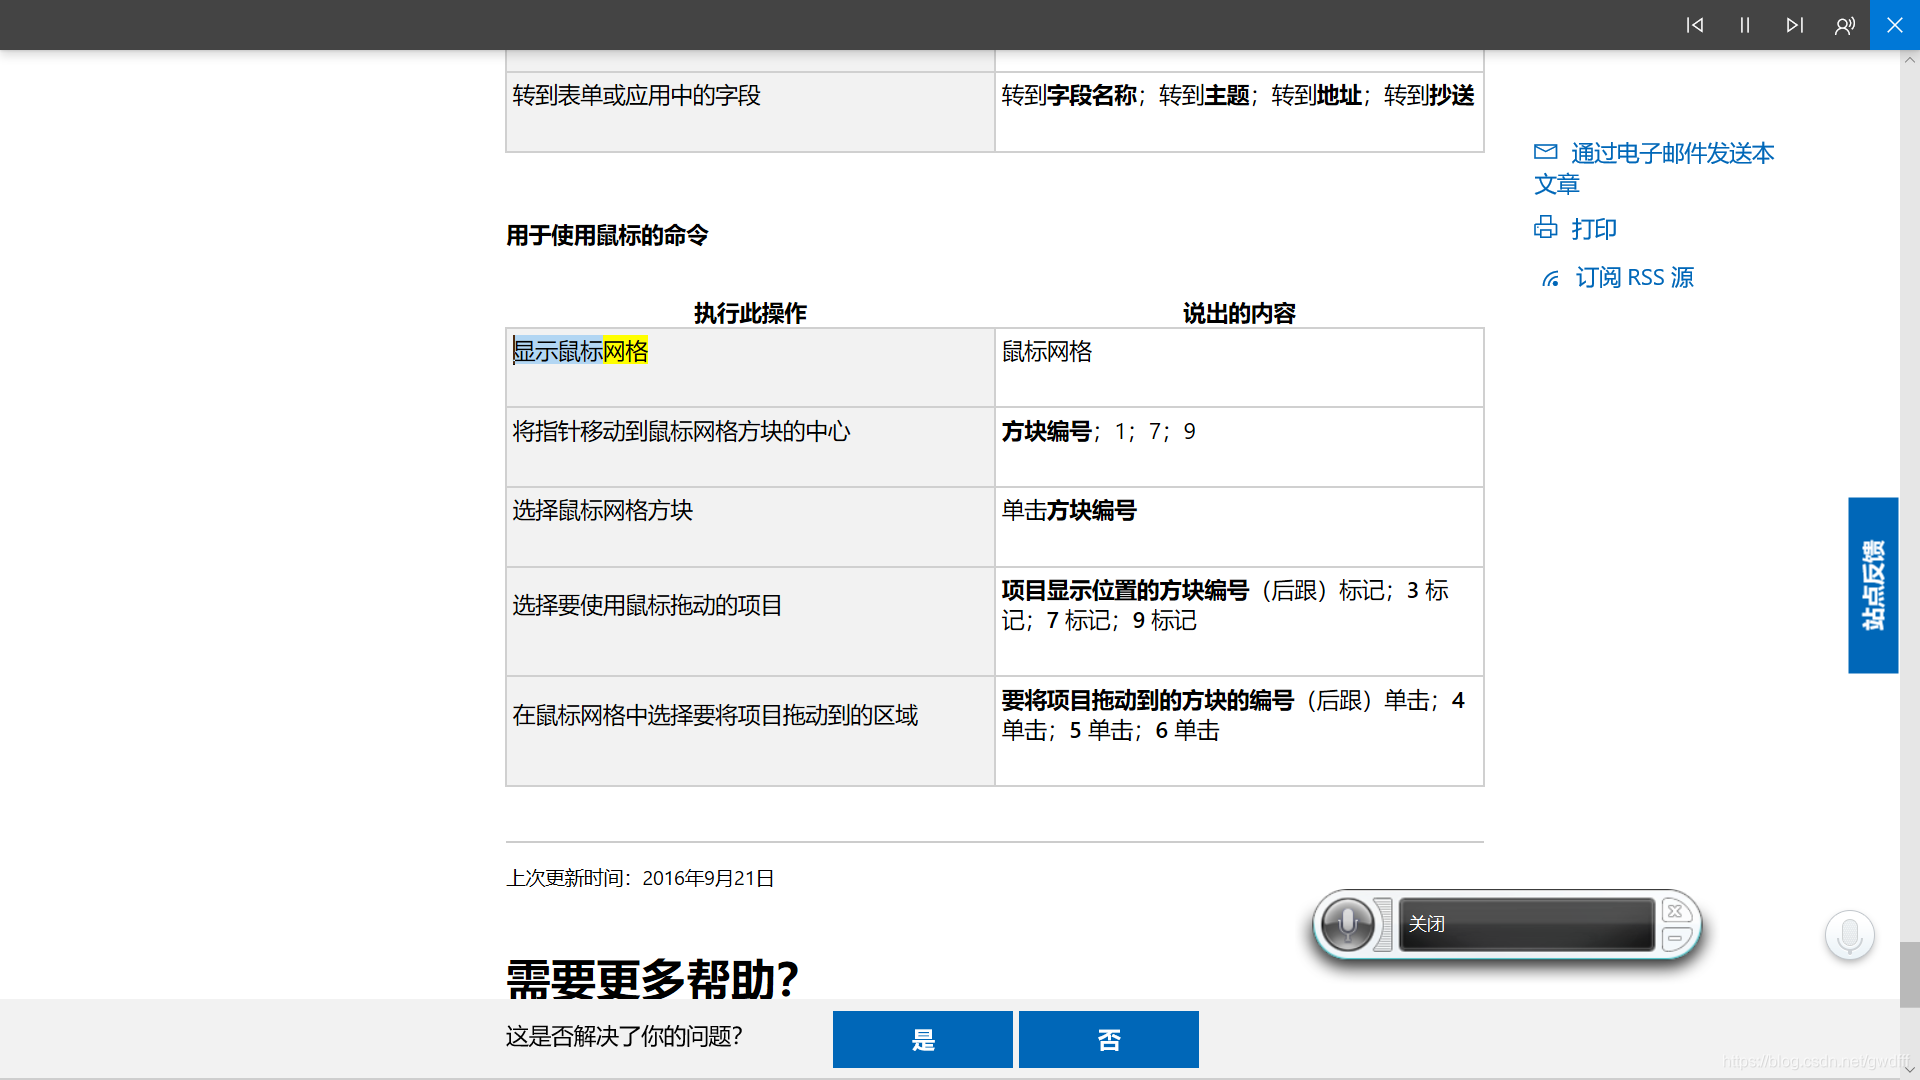Click the cell 鼠标网格 in second column
Image resolution: width=1920 pixels, height=1080 pixels.
coord(1239,367)
